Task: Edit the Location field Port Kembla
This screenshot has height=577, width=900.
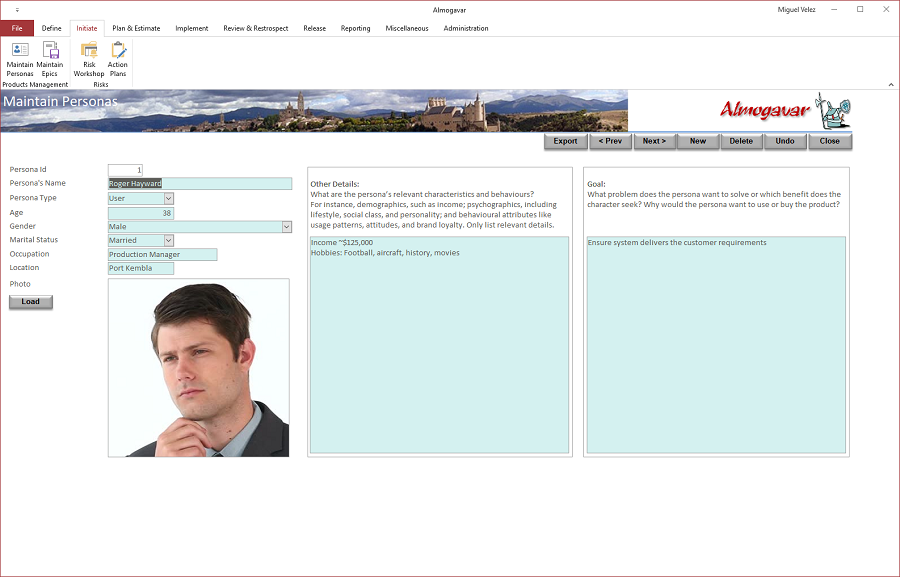Action: [141, 268]
